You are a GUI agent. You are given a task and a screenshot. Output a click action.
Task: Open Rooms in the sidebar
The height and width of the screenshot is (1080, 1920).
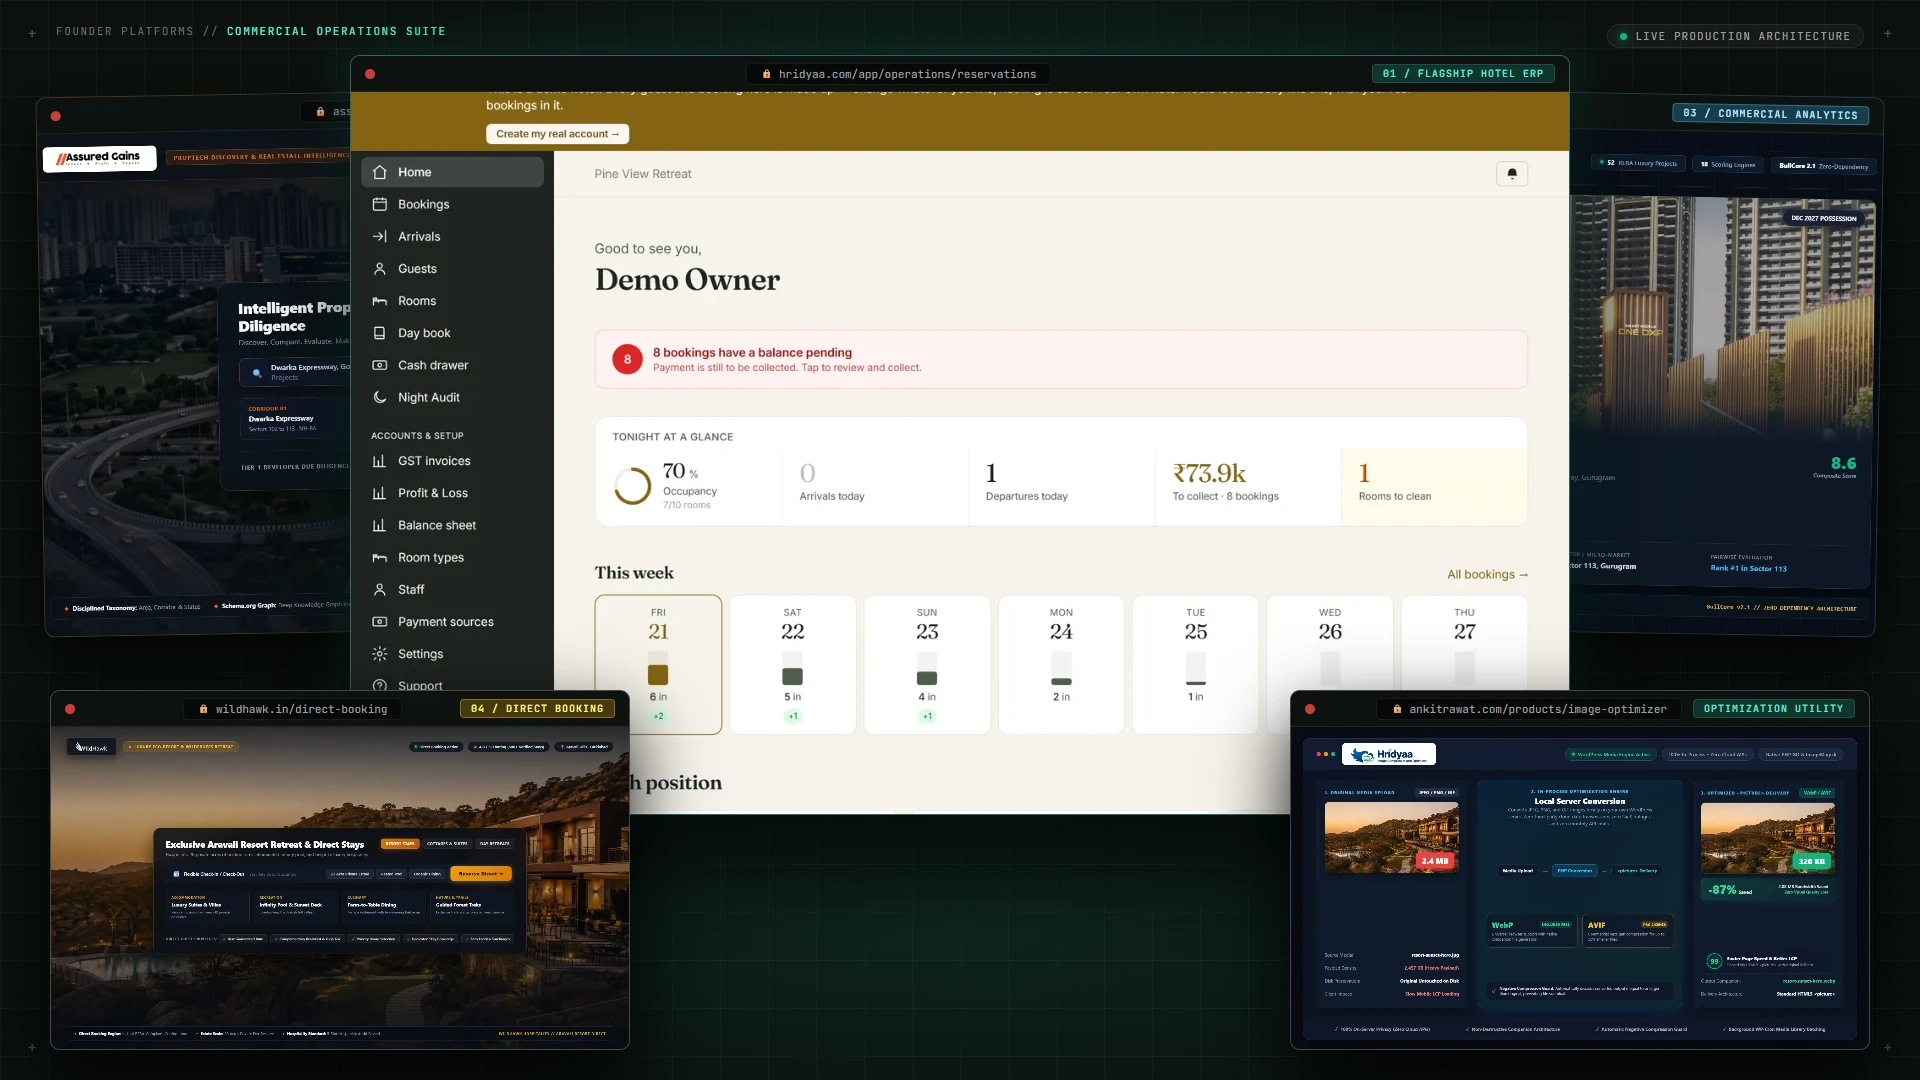point(452,301)
